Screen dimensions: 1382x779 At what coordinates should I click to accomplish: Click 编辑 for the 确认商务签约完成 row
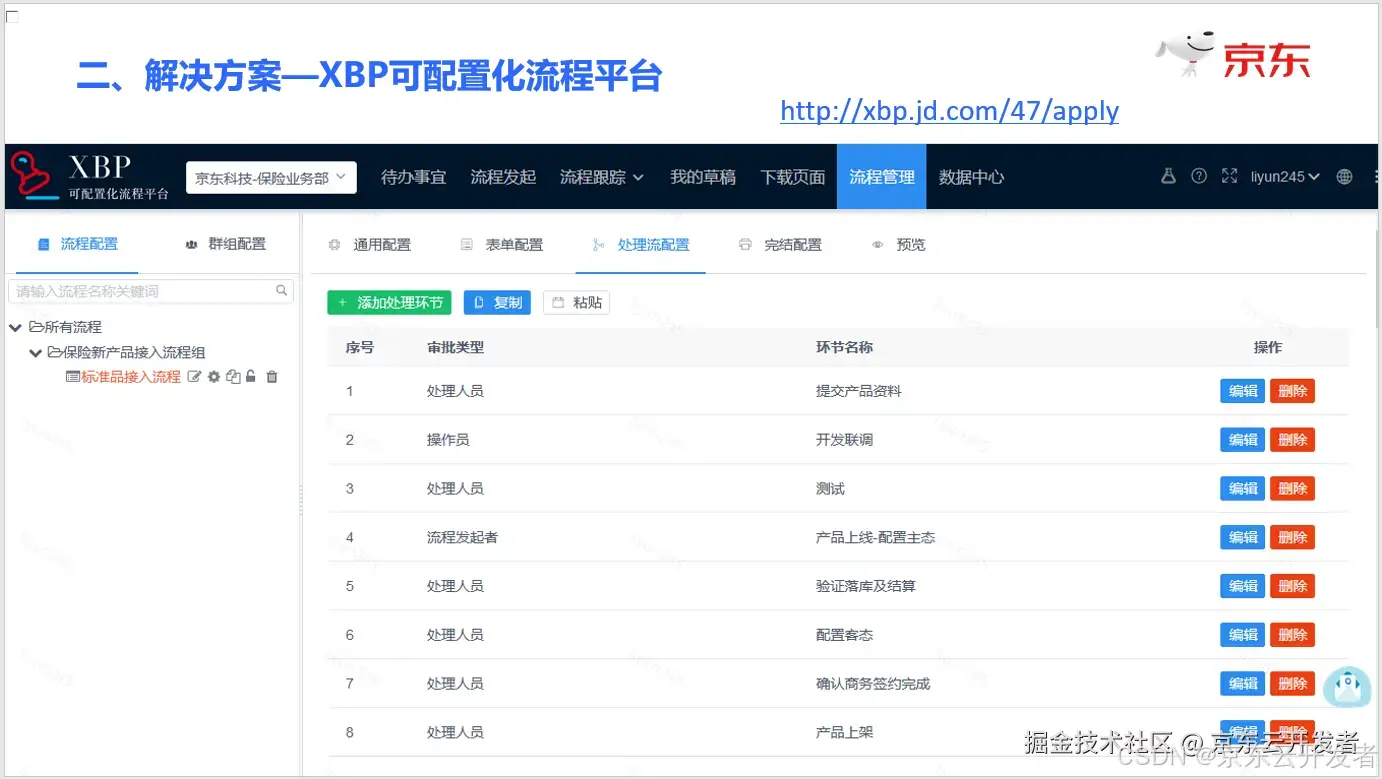(x=1243, y=684)
